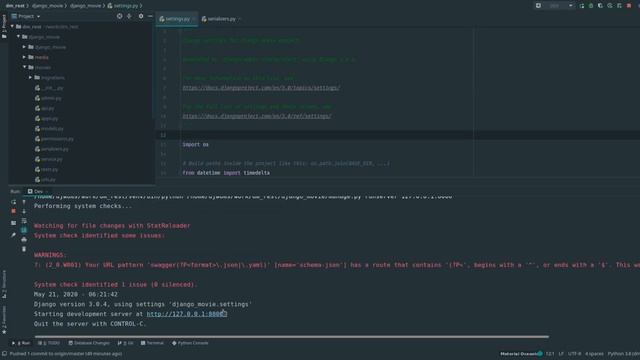
Task: Expand the inner django_movie folder
Action: click(24, 47)
